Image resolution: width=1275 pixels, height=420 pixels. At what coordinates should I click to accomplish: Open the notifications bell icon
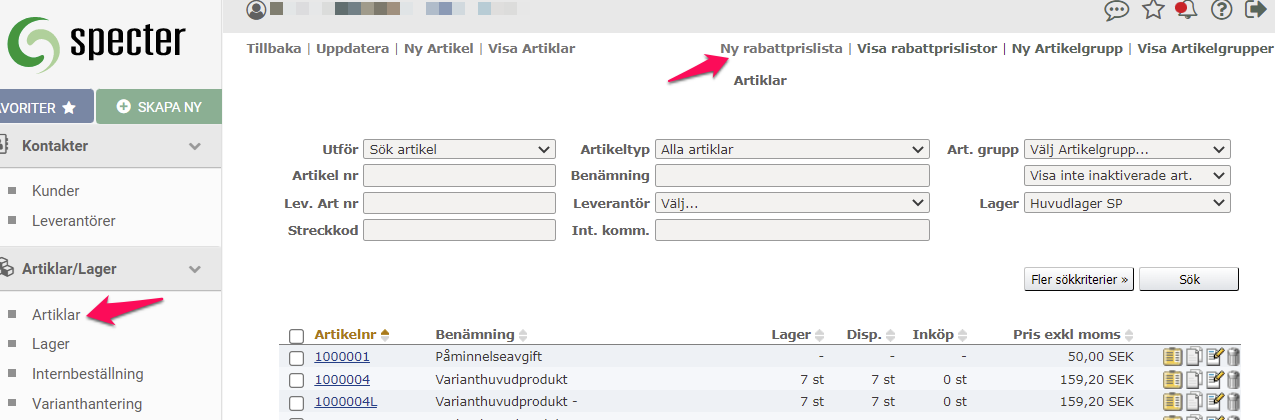[1187, 11]
